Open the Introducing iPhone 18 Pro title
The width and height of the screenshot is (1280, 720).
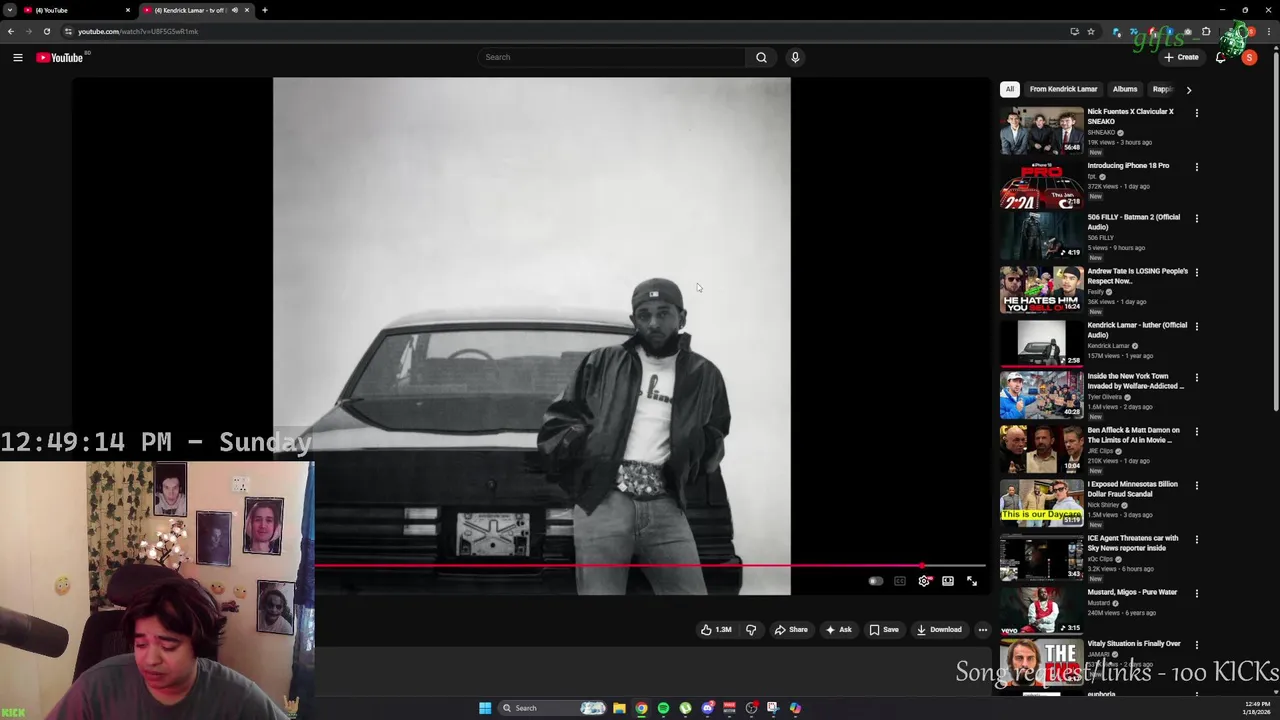1128,166
